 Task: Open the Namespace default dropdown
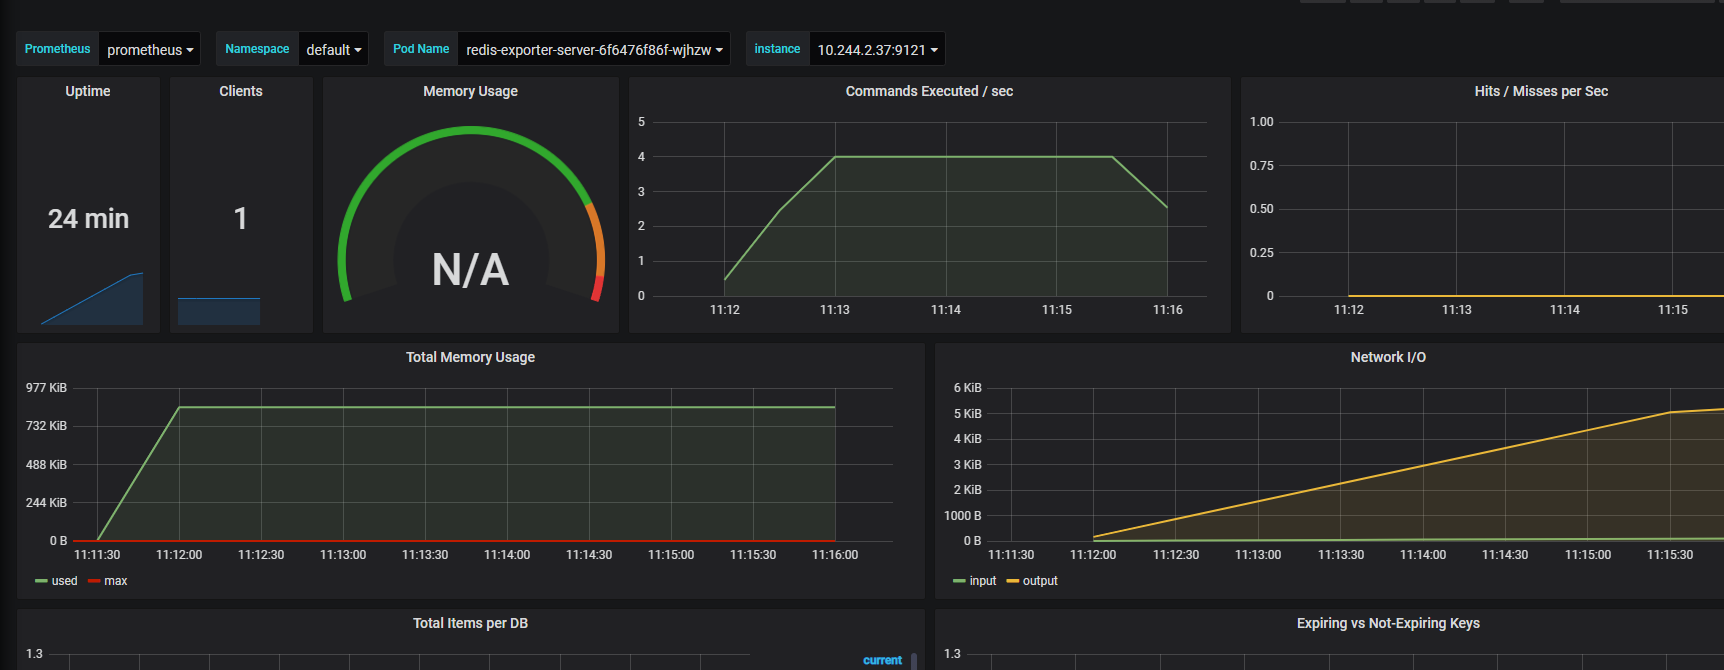(334, 49)
